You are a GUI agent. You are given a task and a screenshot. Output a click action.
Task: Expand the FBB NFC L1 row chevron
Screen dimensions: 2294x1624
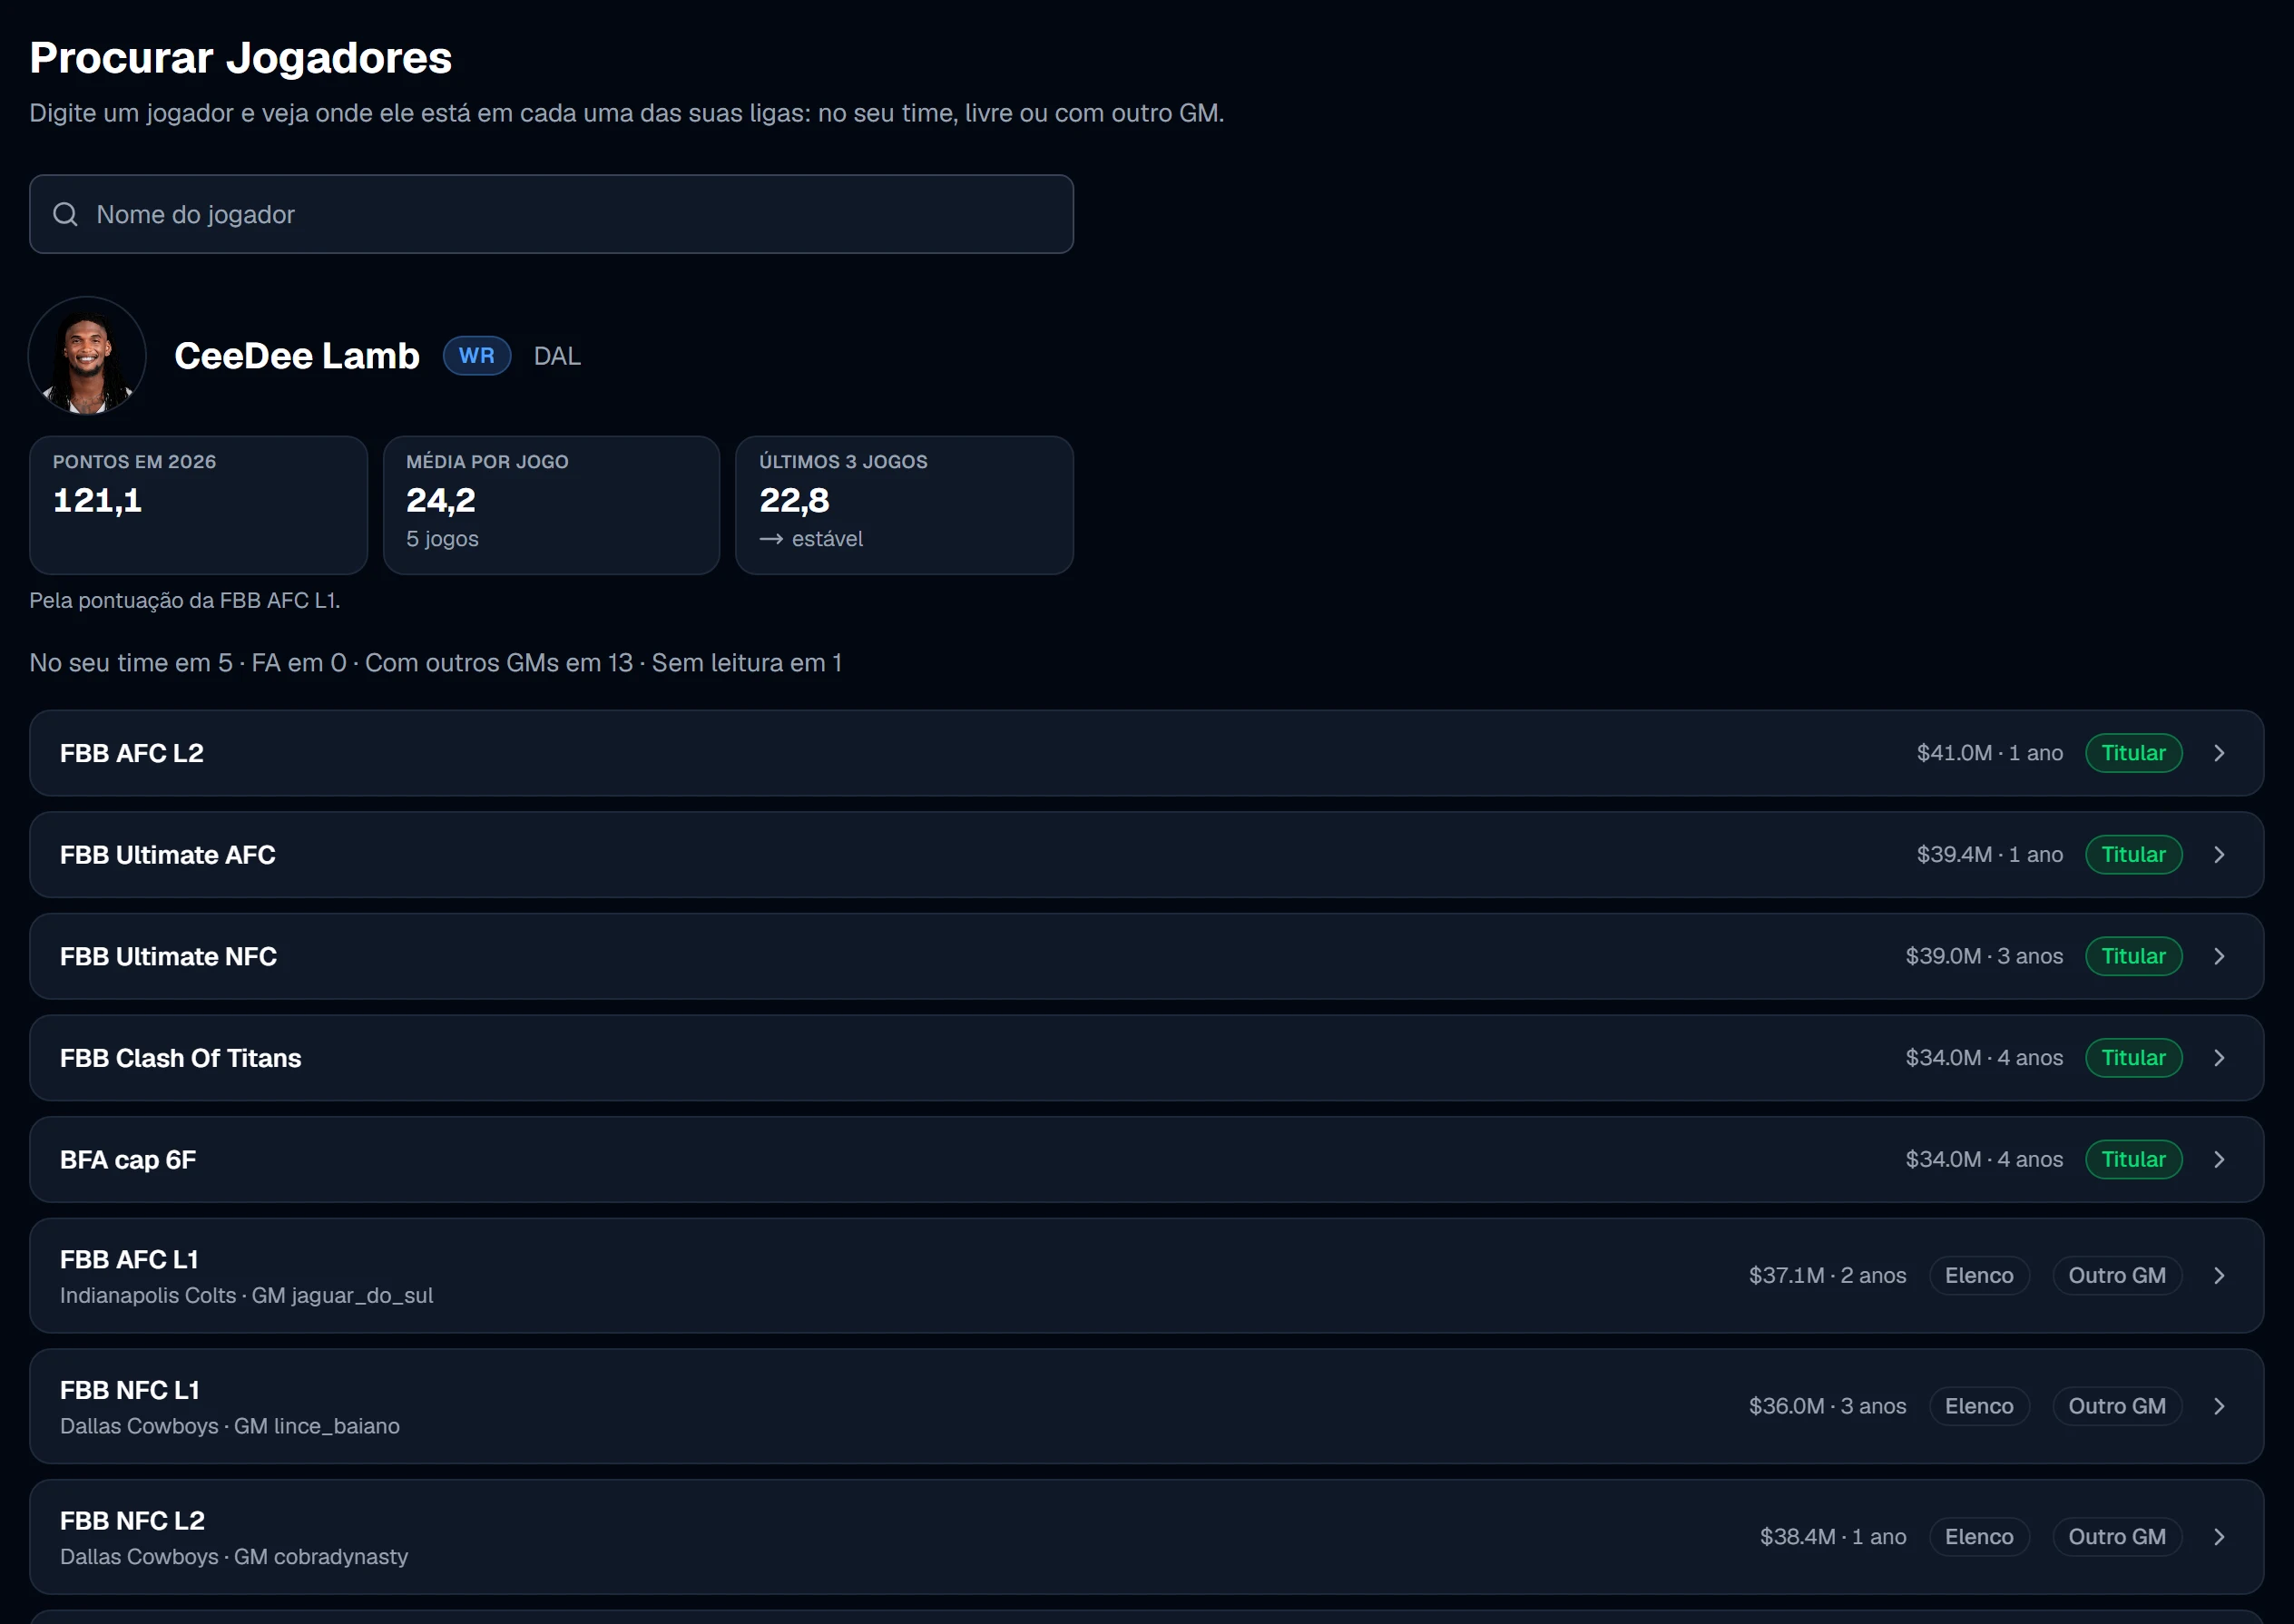(2218, 1406)
